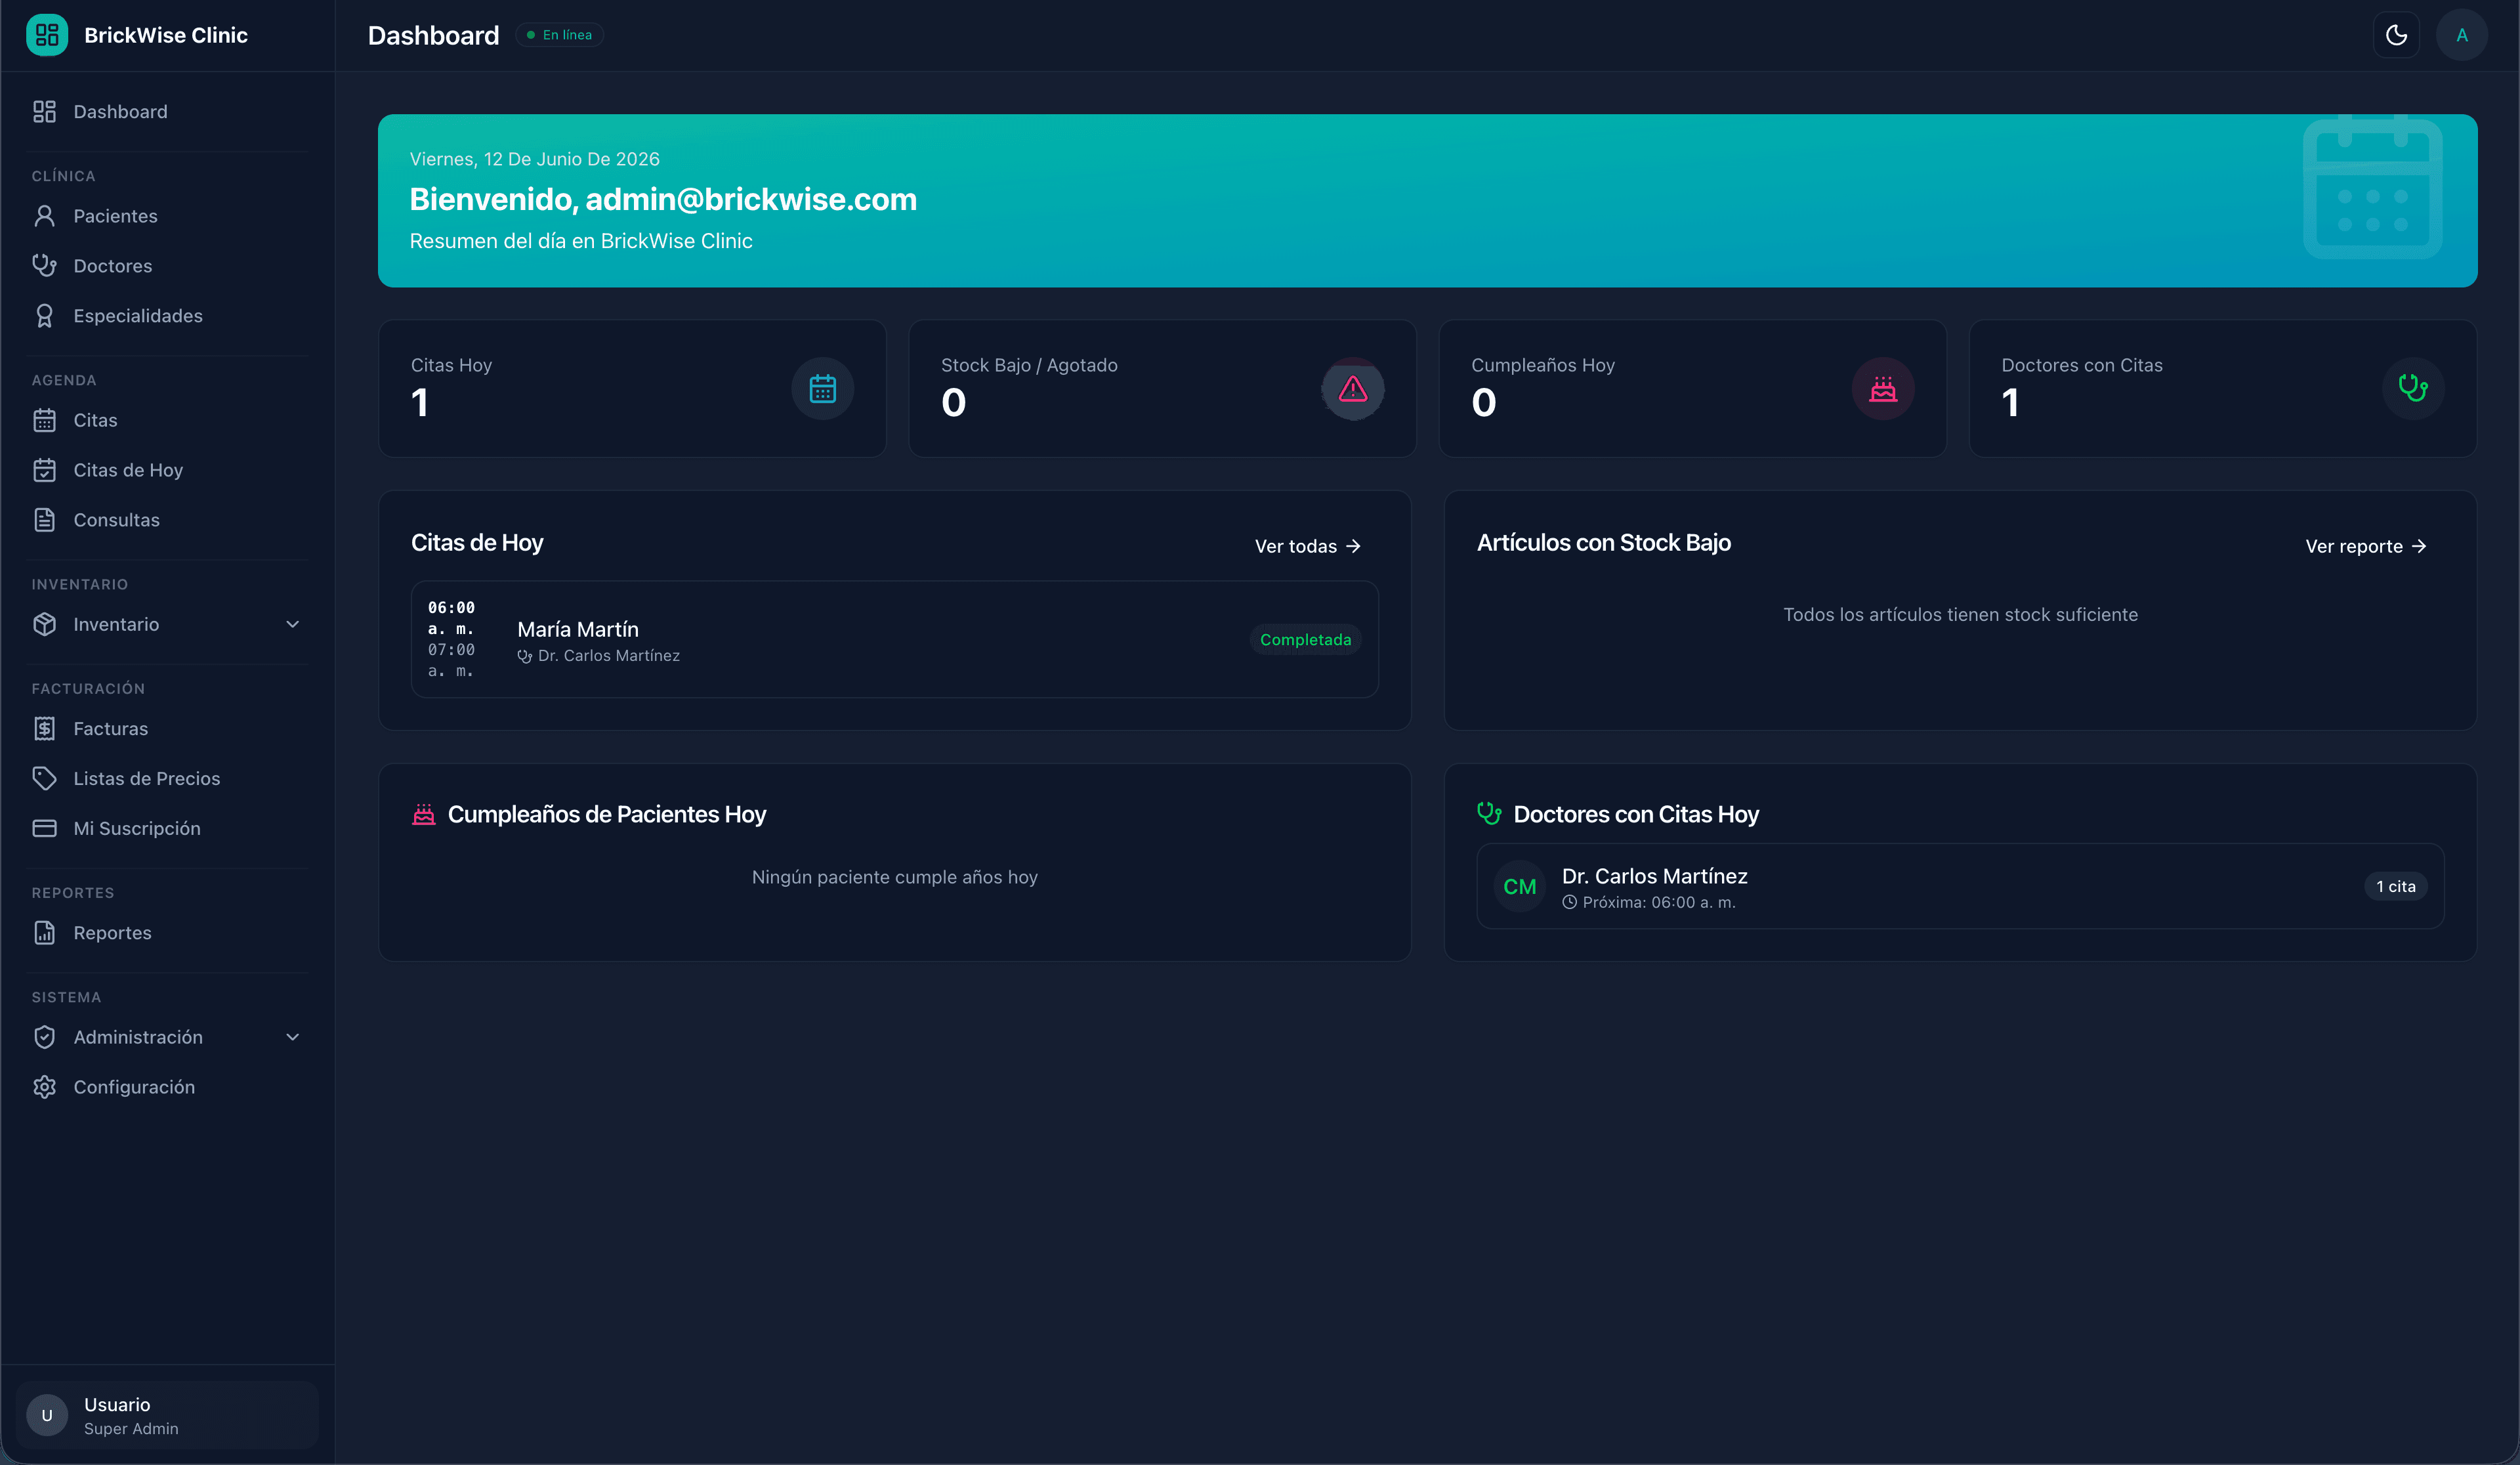Toggle dark mode with the moon icon
2520x1465 pixels.
tap(2396, 35)
